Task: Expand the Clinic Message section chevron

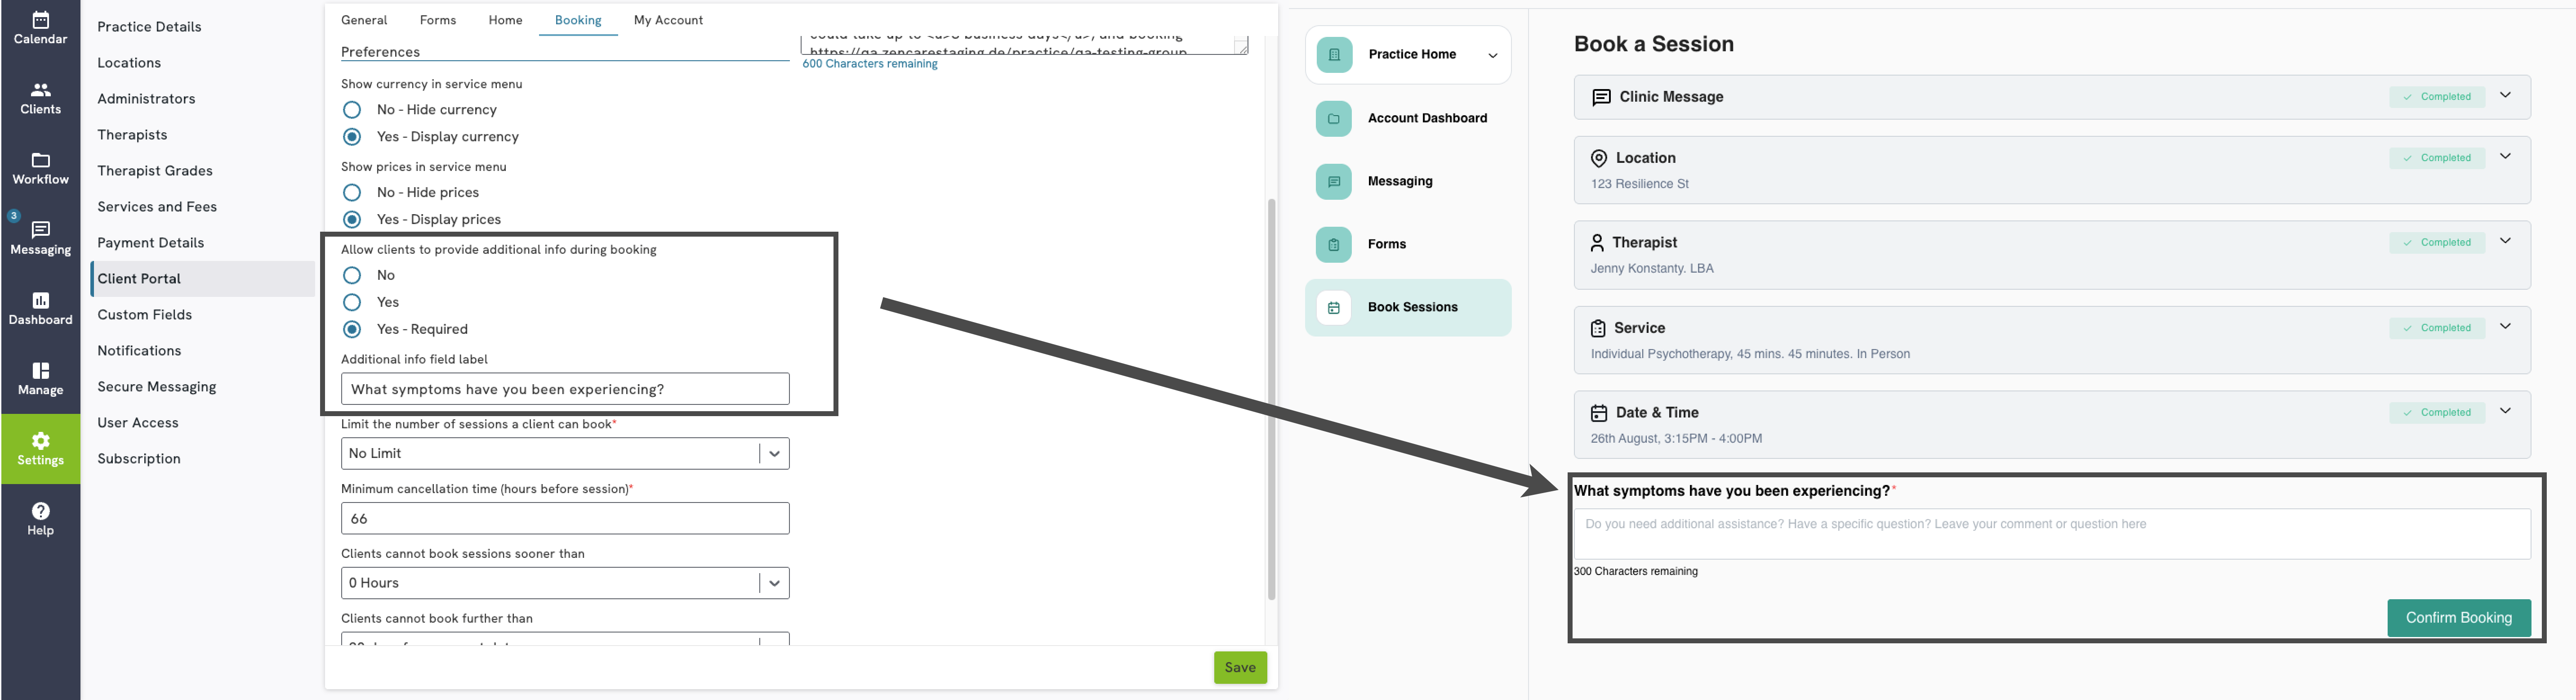Action: point(2505,96)
